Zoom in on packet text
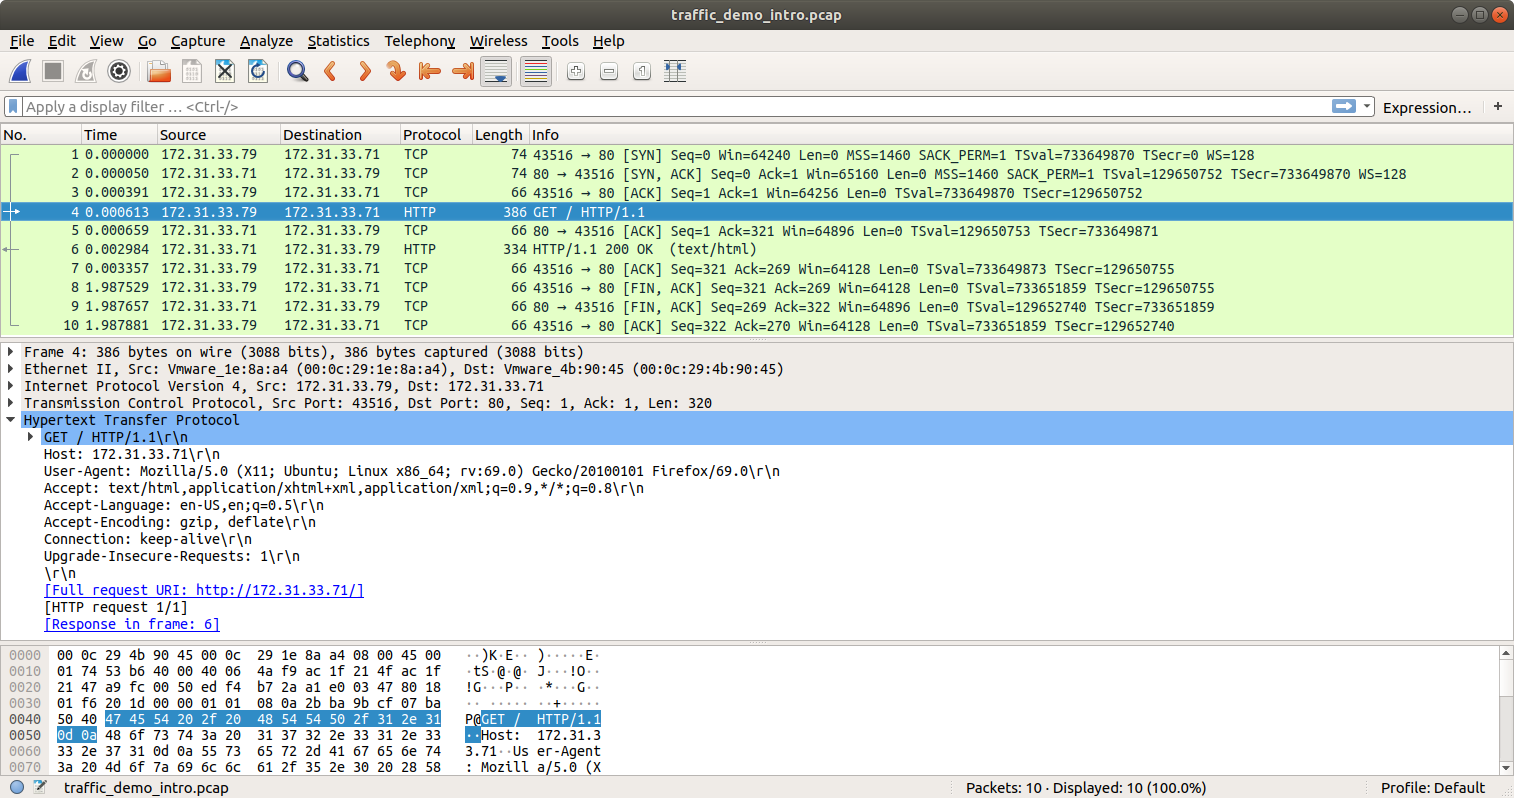The width and height of the screenshot is (1514, 798). coord(576,71)
